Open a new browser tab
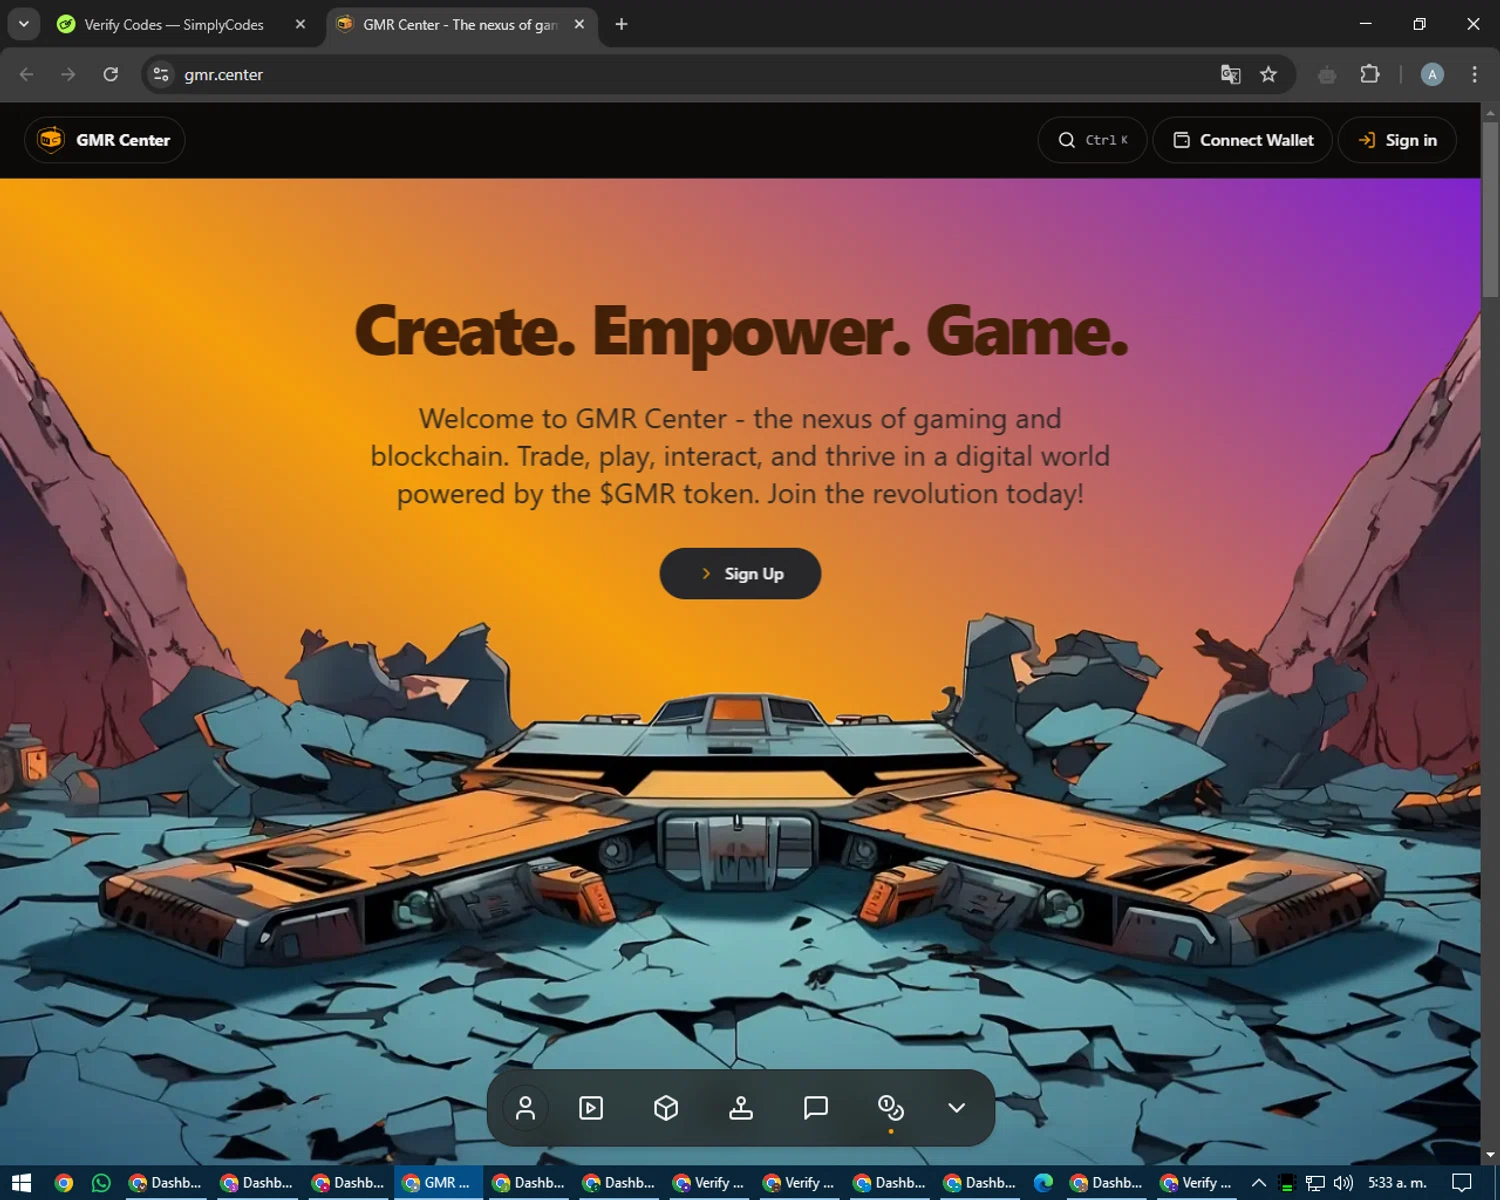 coord(621,24)
